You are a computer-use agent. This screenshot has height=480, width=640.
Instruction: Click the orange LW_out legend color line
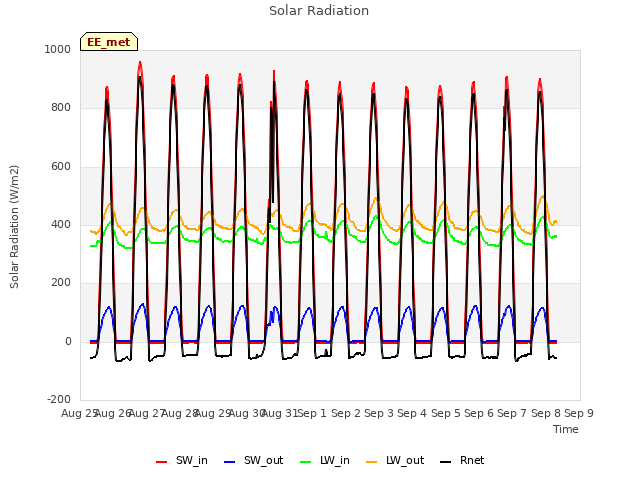point(372,462)
